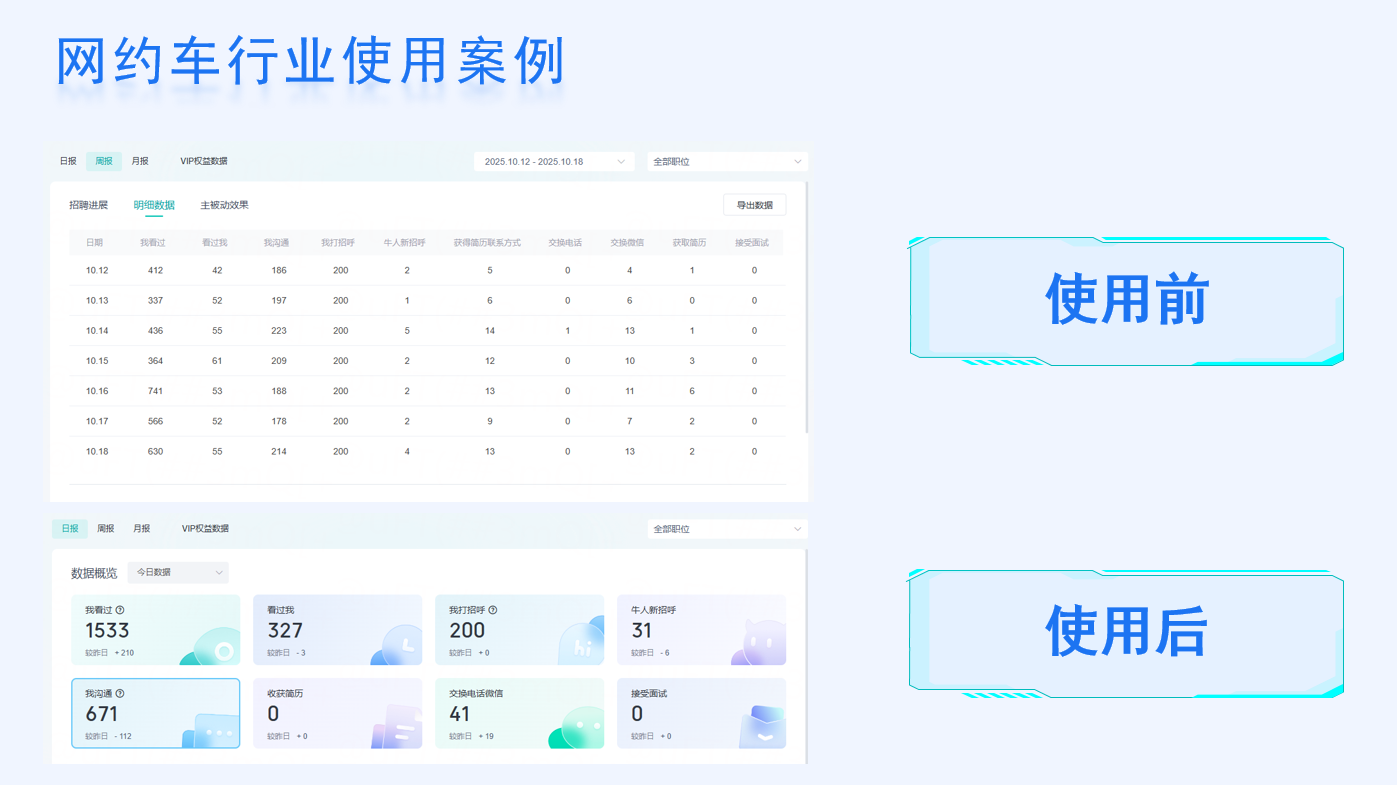
Task: Click the 14 value in the 10.14 row
Action: [490, 331]
